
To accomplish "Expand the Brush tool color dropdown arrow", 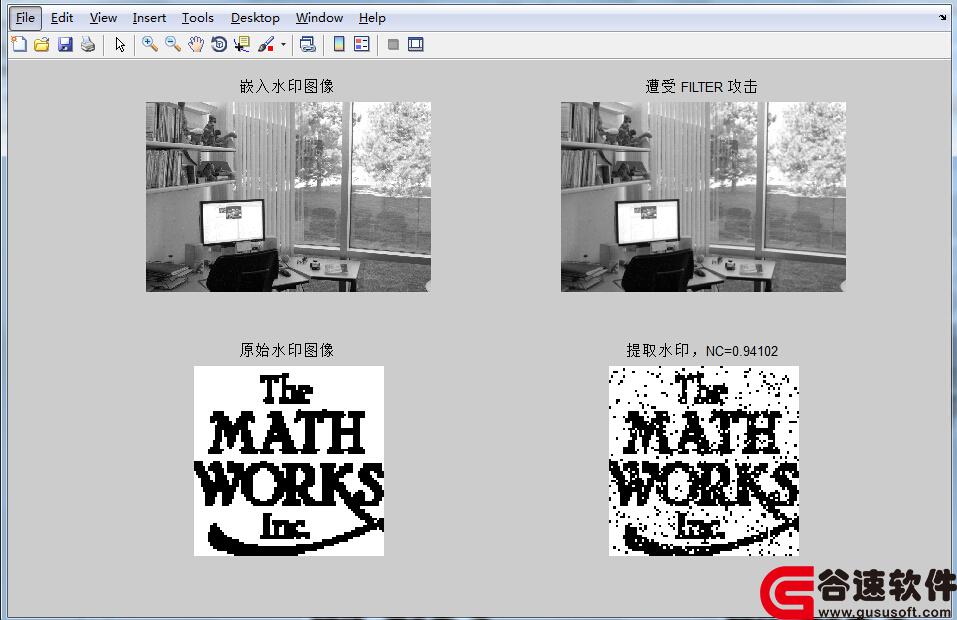I will pos(283,44).
